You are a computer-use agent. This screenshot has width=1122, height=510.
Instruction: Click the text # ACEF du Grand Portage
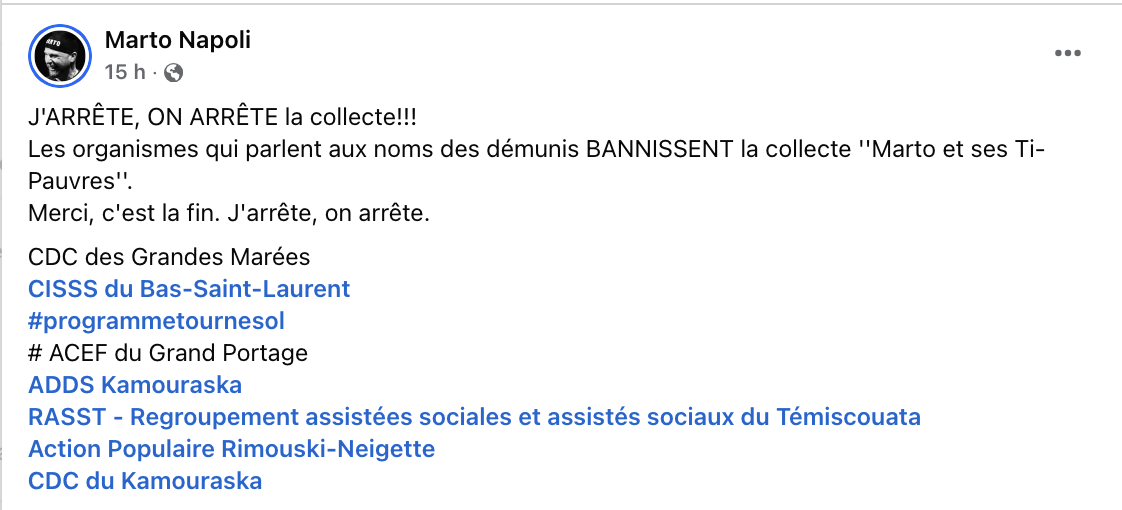click(x=167, y=353)
